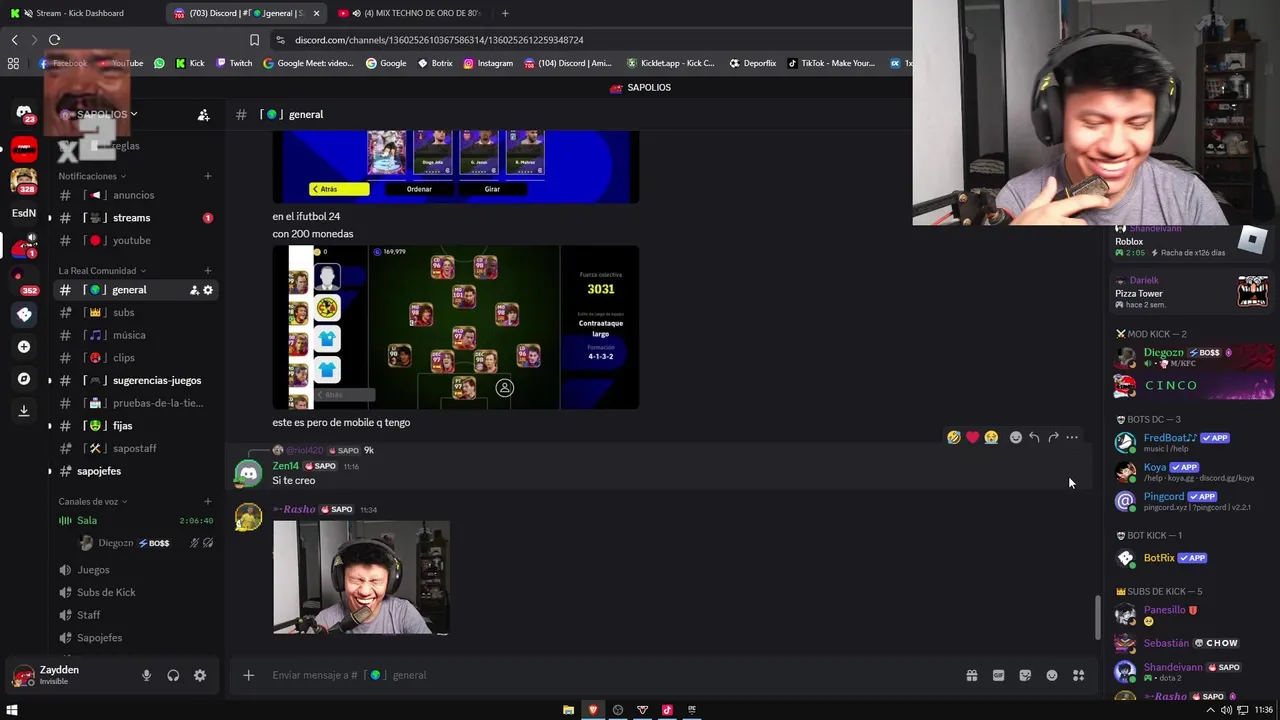Open Windows Start menu
The image size is (1280, 720).
(x=12, y=710)
